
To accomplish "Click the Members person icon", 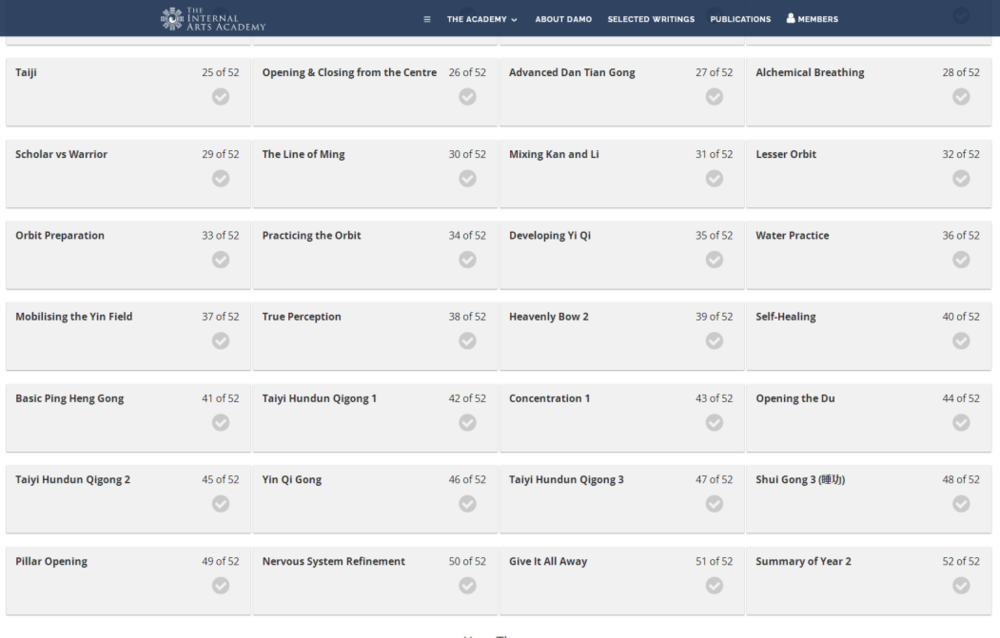I will [791, 18].
